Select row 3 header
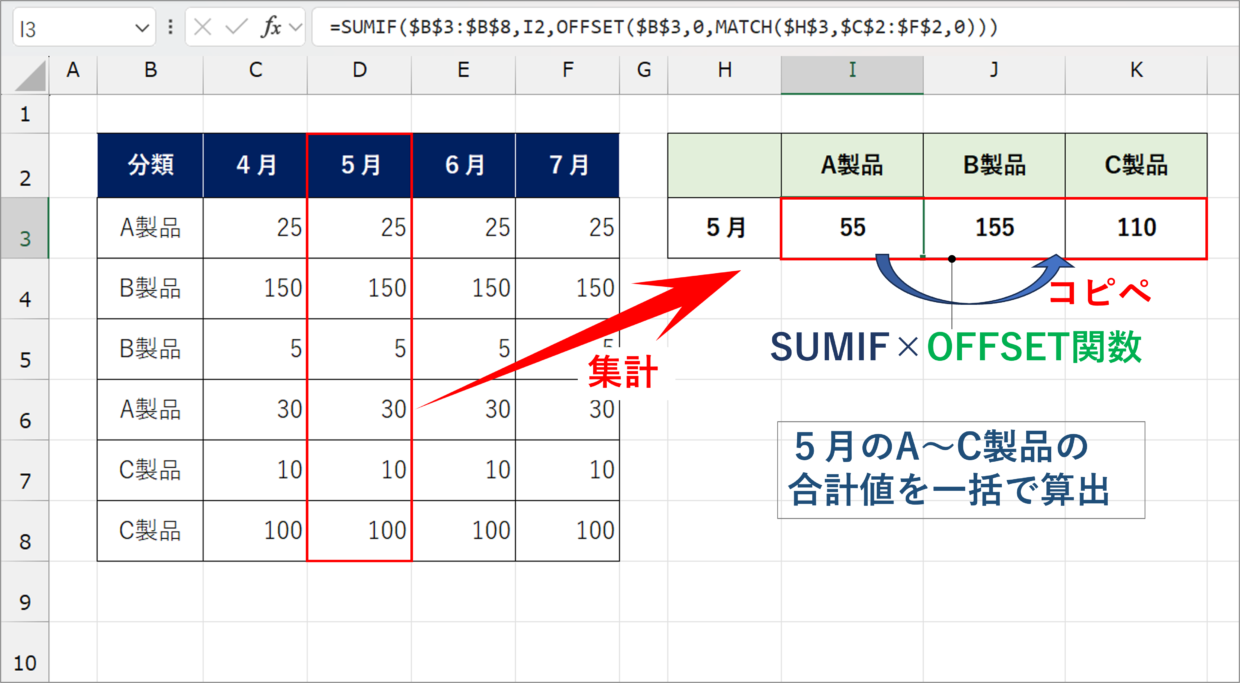Image resolution: width=1240 pixels, height=683 pixels. click(24, 238)
